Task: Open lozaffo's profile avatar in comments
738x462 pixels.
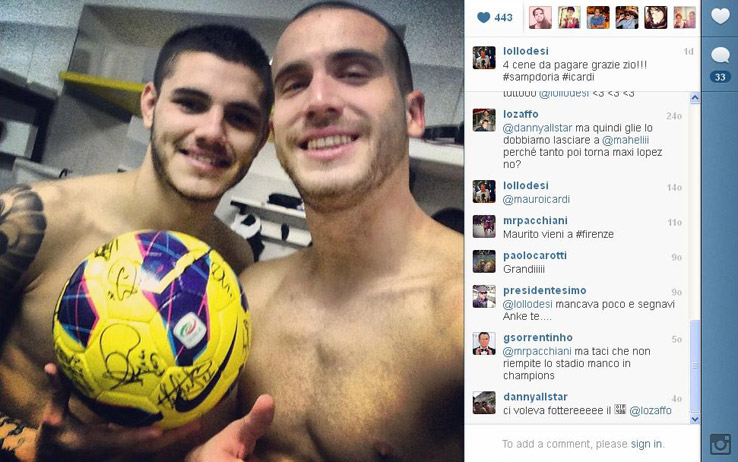Action: [484, 120]
